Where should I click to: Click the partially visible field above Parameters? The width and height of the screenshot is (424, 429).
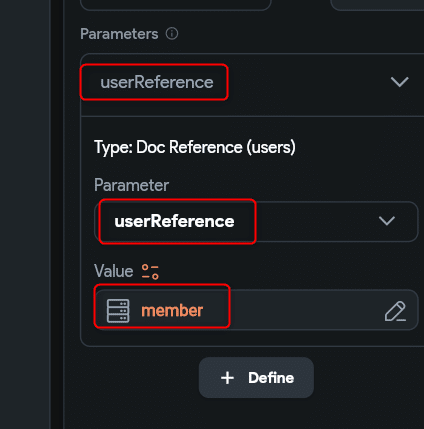pyautogui.click(x=176, y=5)
